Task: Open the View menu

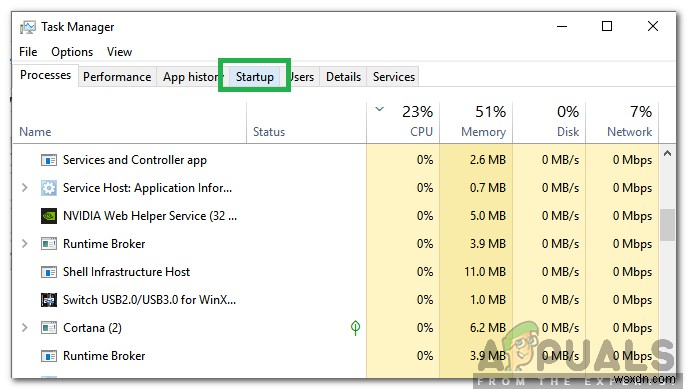Action: click(119, 52)
